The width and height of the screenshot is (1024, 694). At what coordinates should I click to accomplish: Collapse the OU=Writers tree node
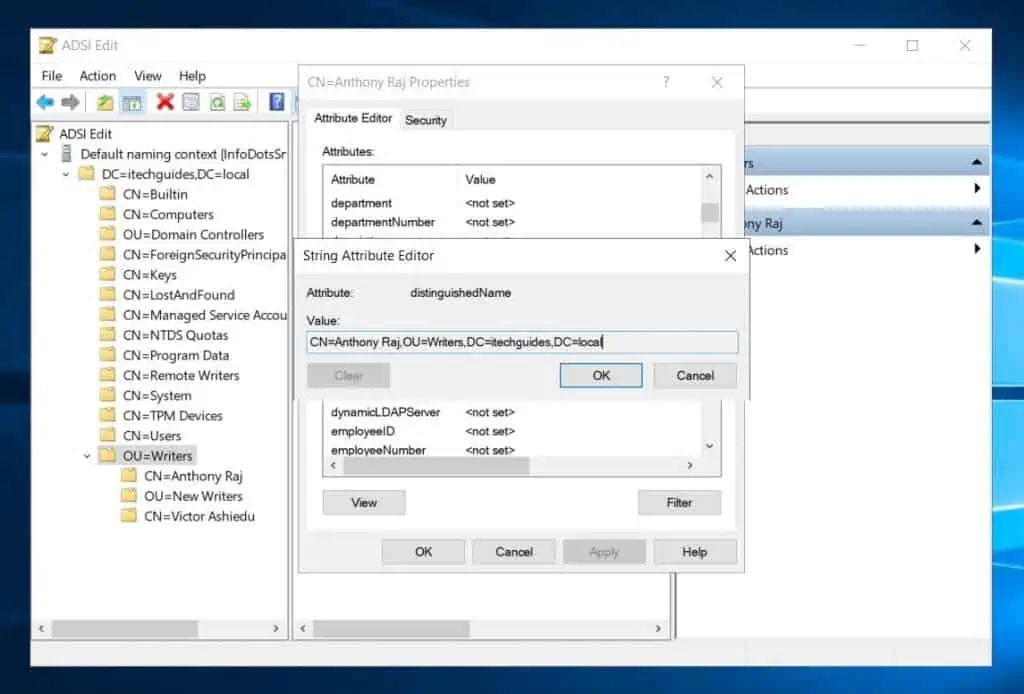pos(87,456)
